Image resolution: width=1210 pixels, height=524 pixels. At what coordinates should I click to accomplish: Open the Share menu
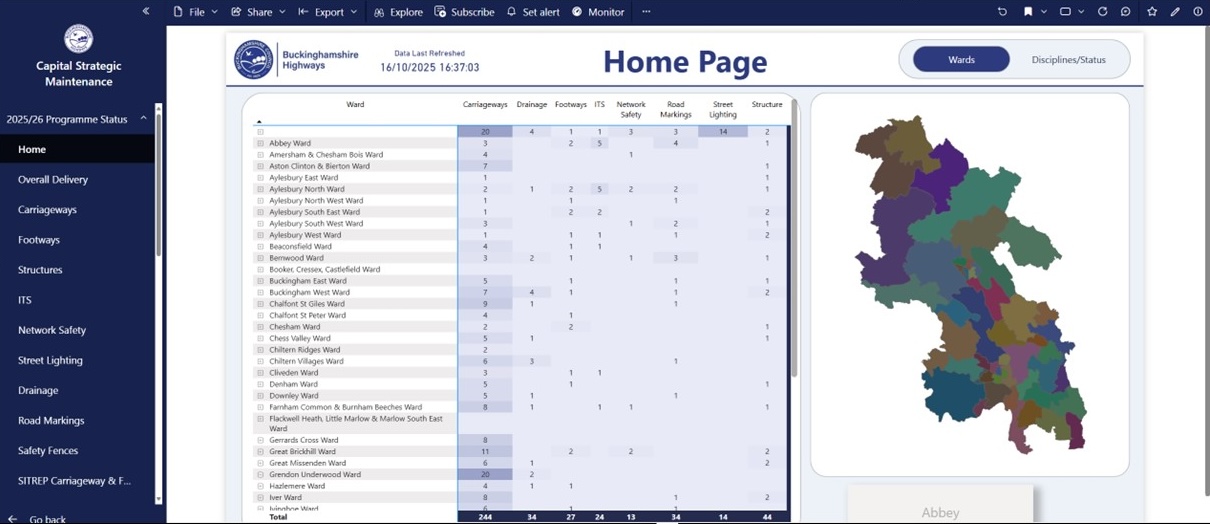pyautogui.click(x=258, y=12)
